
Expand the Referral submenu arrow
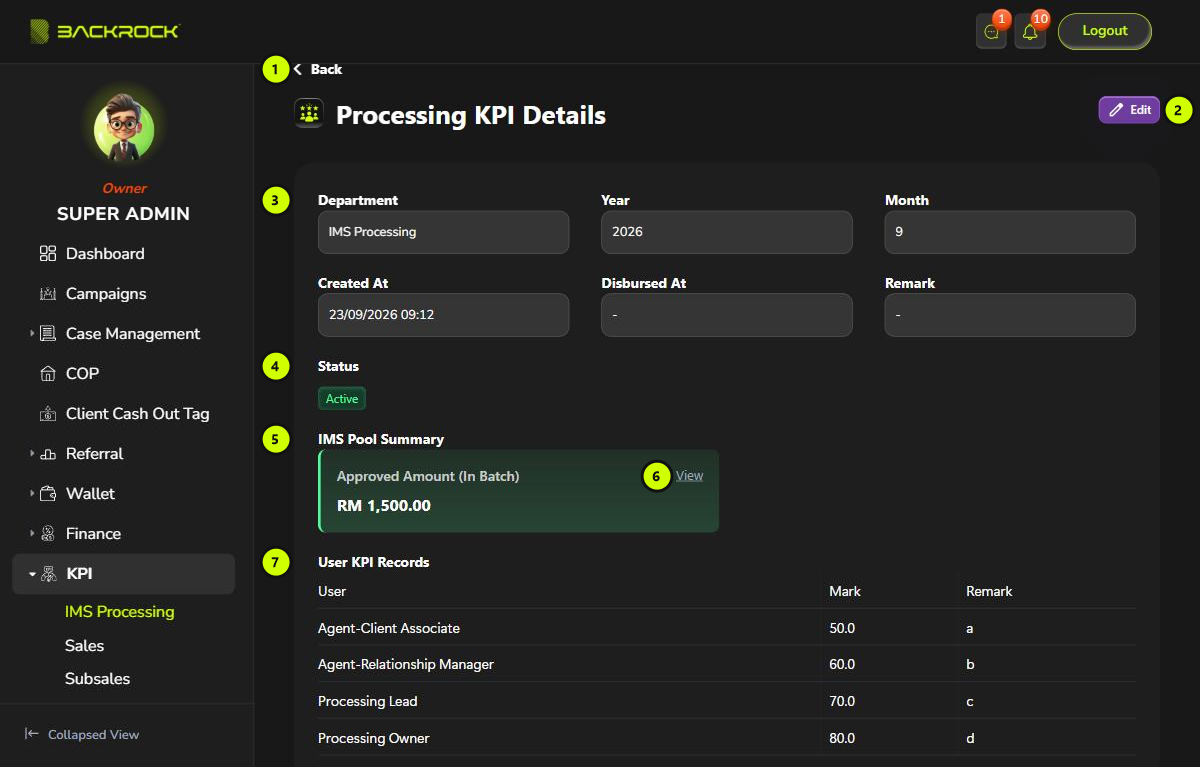(32, 454)
